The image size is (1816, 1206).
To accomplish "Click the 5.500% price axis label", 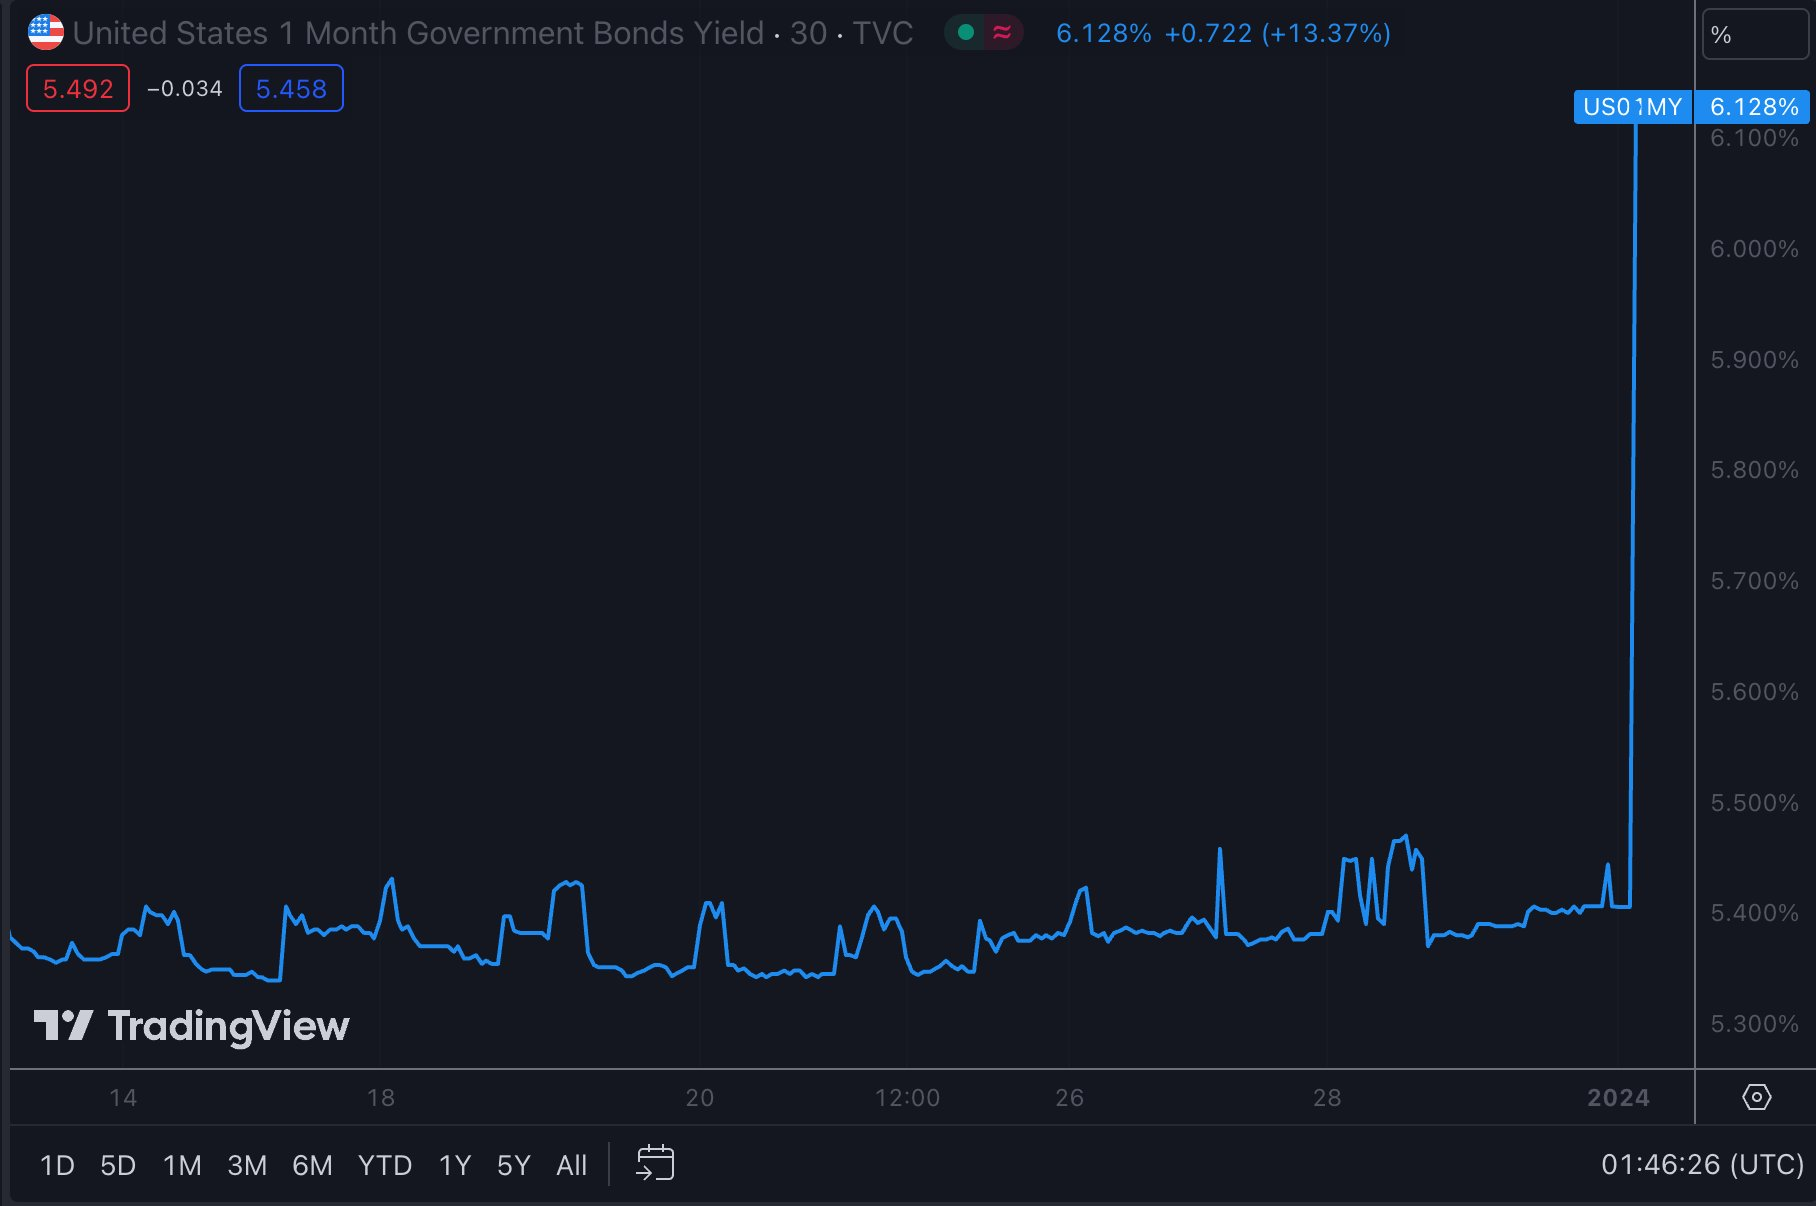I will click(1754, 803).
